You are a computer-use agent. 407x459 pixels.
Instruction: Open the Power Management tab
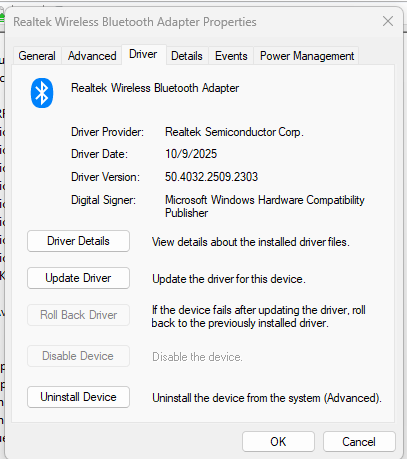point(307,56)
